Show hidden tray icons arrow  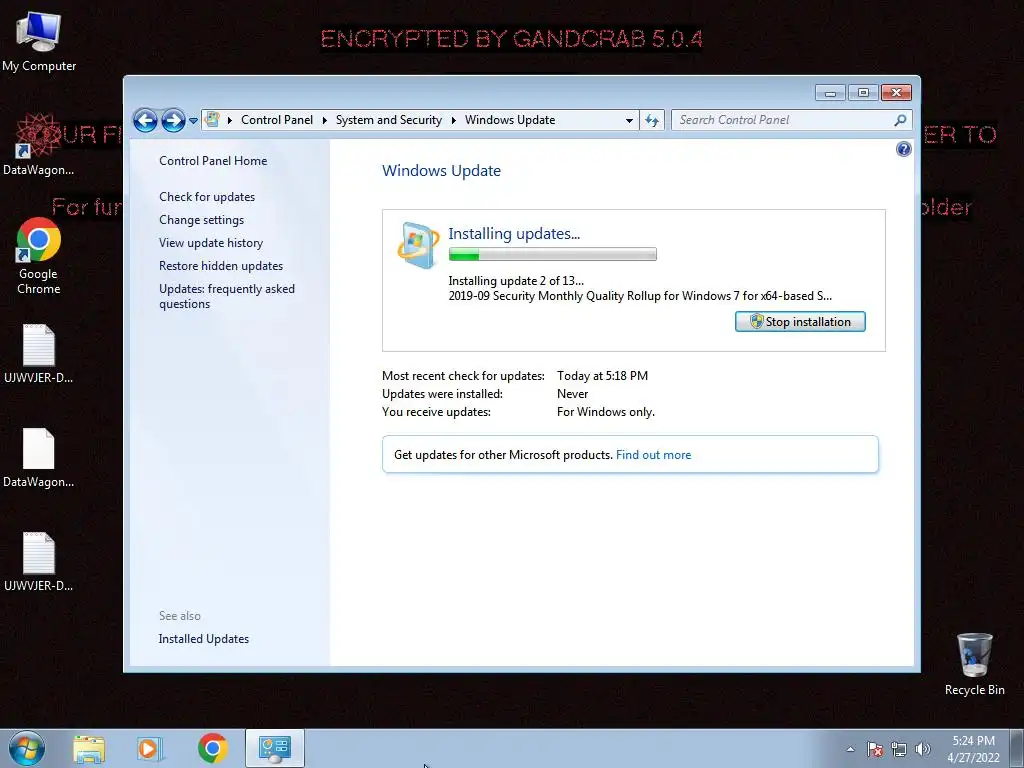(x=850, y=749)
